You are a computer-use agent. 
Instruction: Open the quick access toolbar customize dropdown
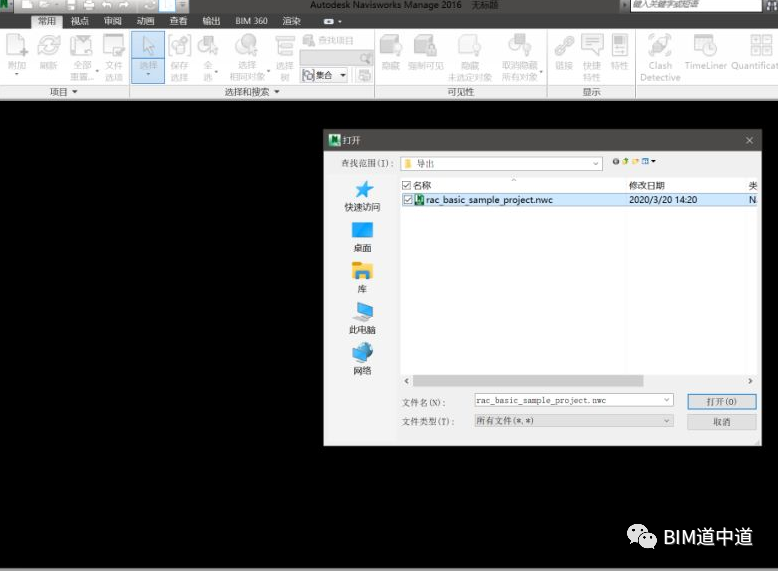coord(183,5)
